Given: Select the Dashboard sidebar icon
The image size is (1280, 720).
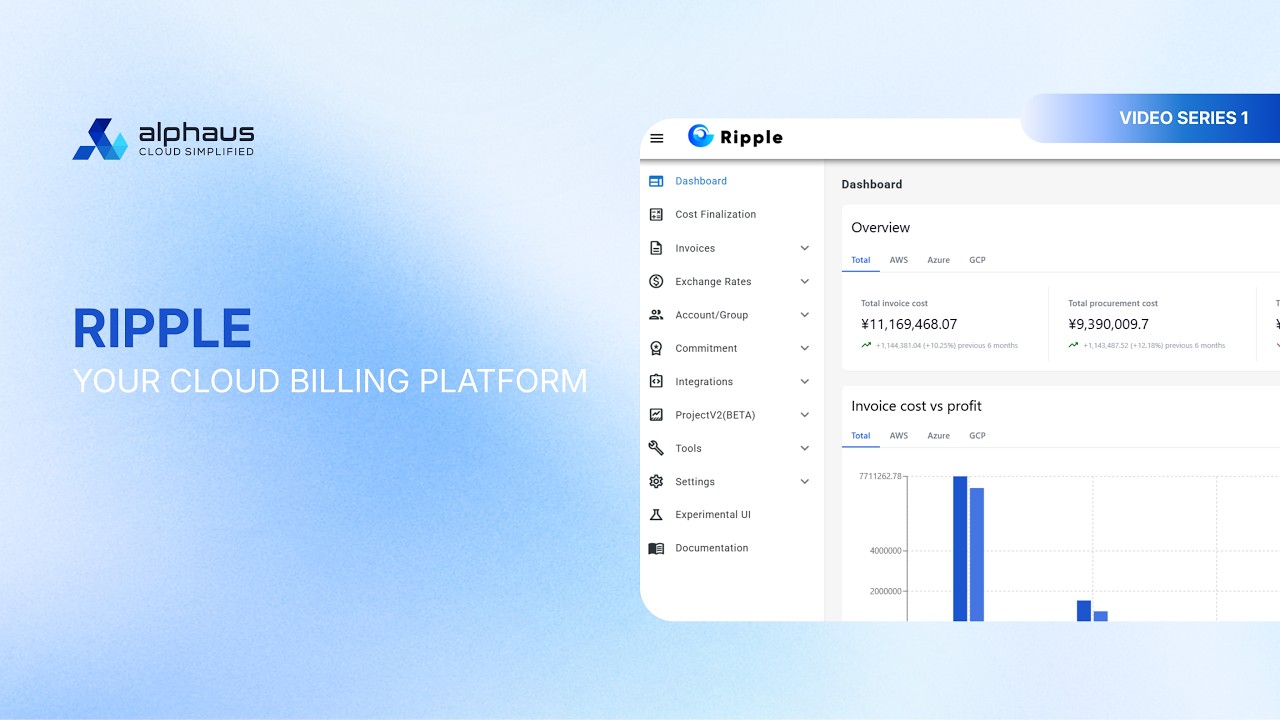Looking at the screenshot, I should pos(656,181).
